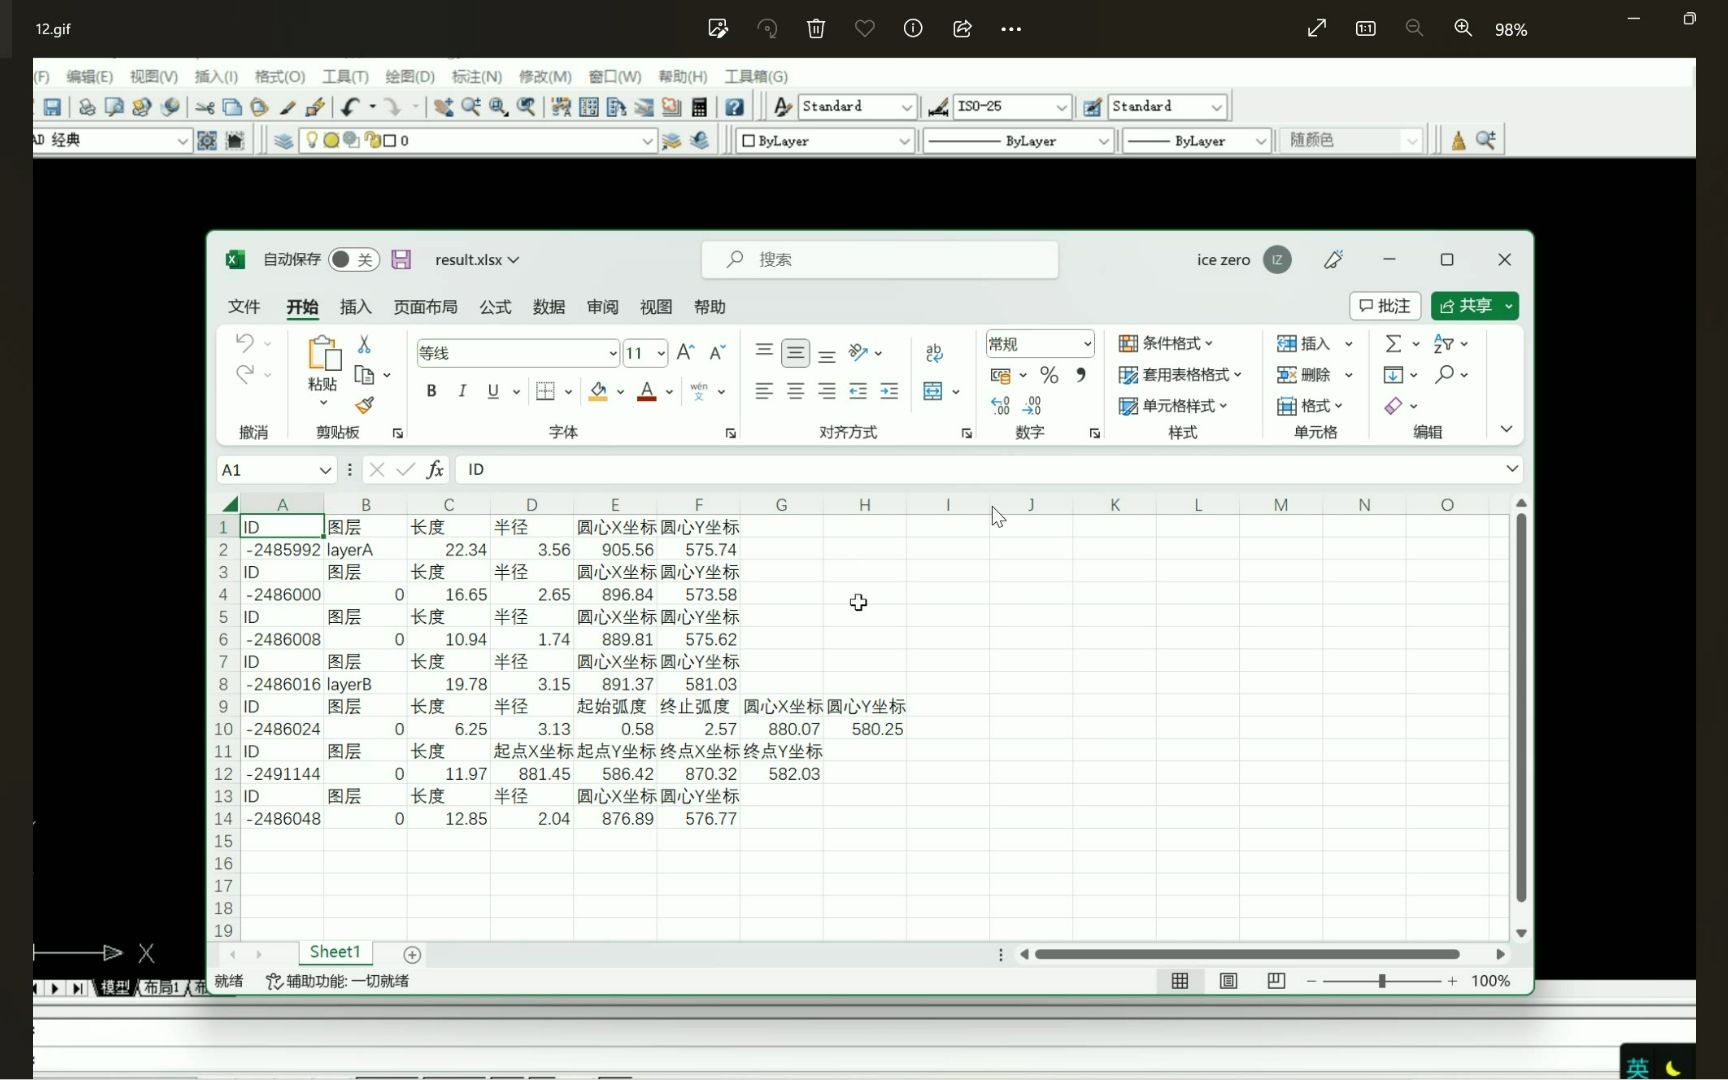Click the photo viewer zoom in icon
Viewport: 1728px width, 1080px height.
(x=1463, y=28)
